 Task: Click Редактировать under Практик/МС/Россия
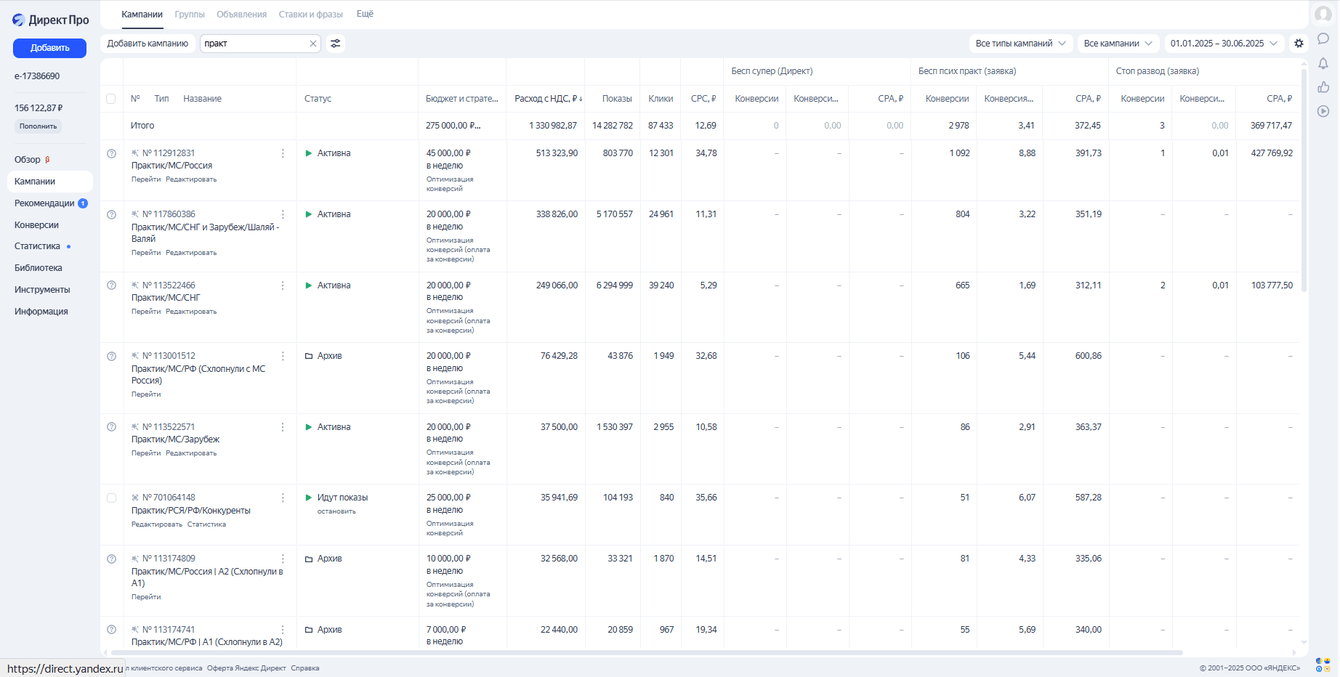point(191,180)
